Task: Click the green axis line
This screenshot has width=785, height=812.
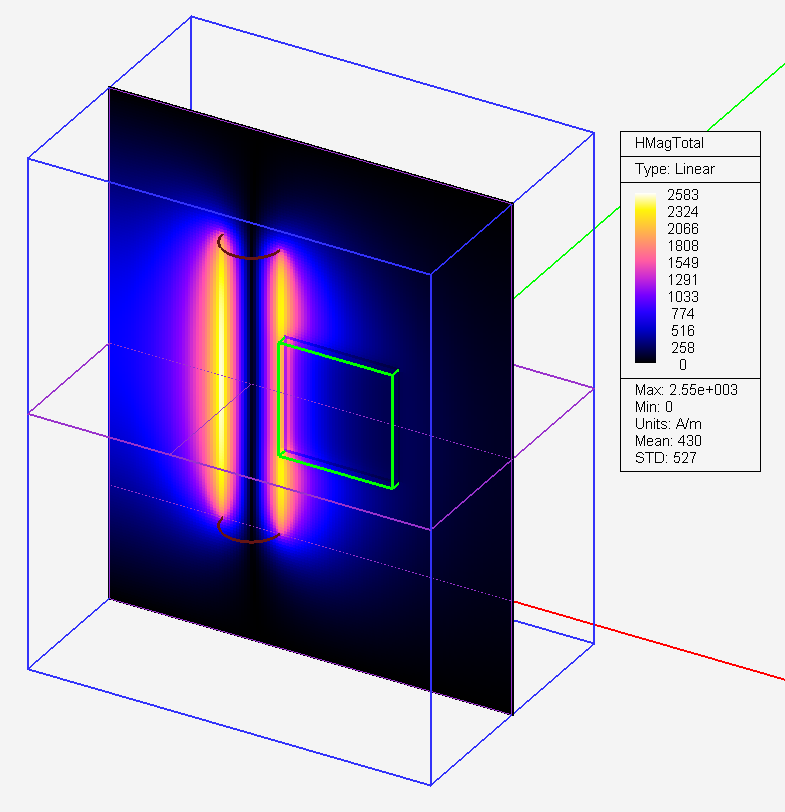Action: coord(650,174)
